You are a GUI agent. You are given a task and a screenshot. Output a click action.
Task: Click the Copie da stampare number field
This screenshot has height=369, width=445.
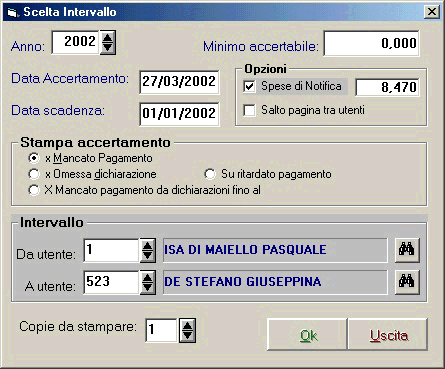(x=161, y=330)
